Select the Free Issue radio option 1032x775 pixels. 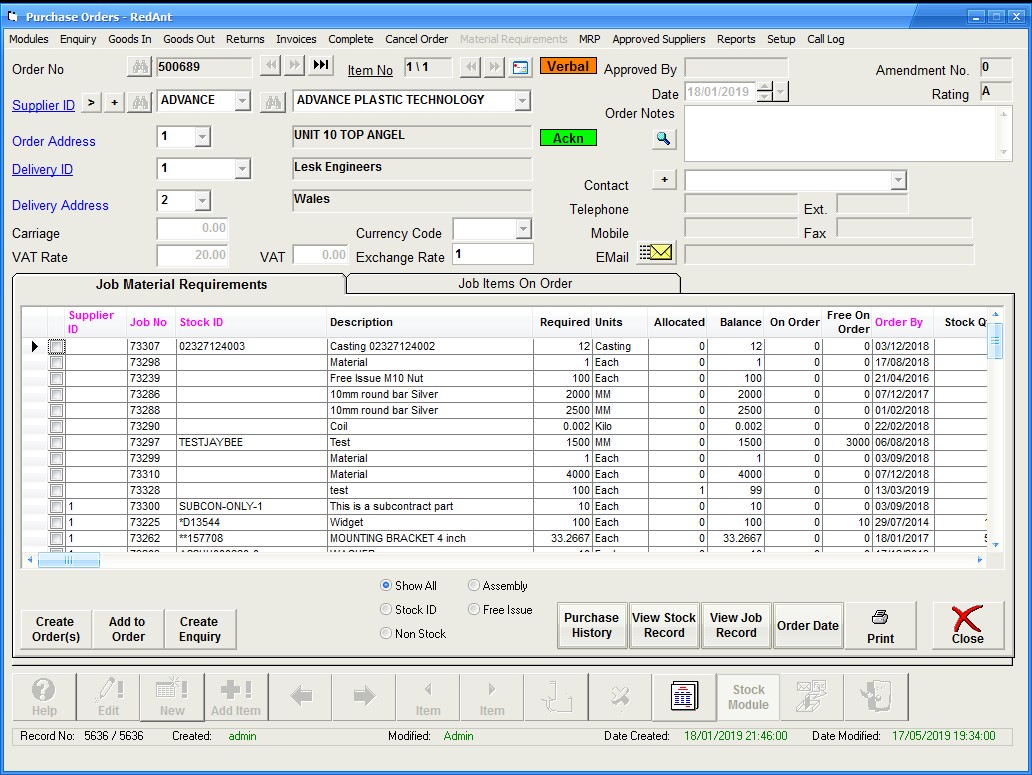pos(474,610)
